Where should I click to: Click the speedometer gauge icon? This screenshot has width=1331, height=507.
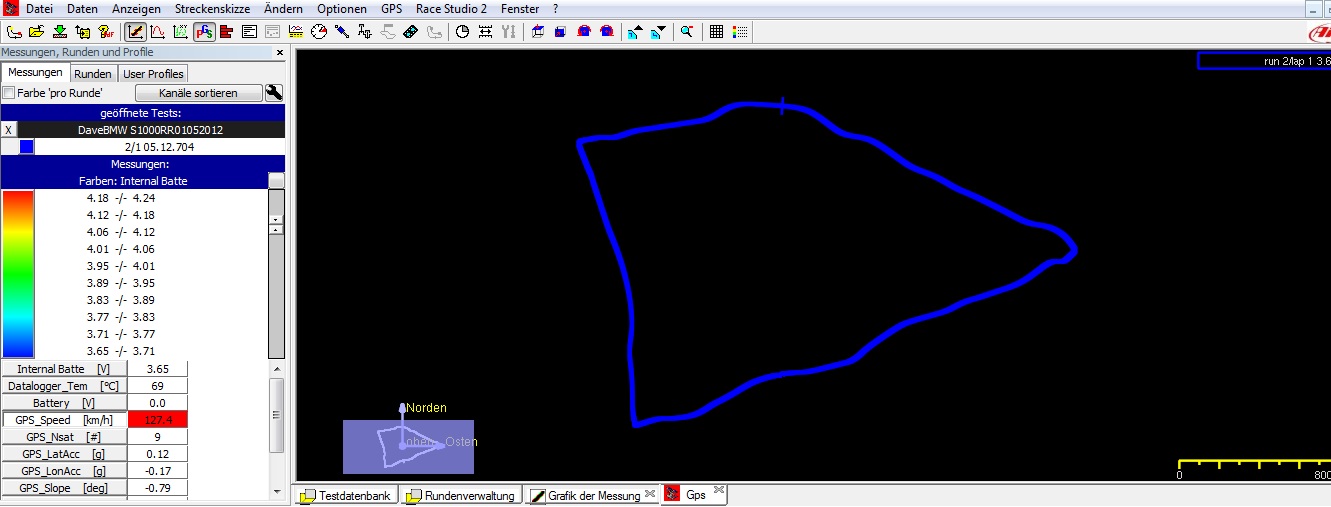click(x=319, y=31)
